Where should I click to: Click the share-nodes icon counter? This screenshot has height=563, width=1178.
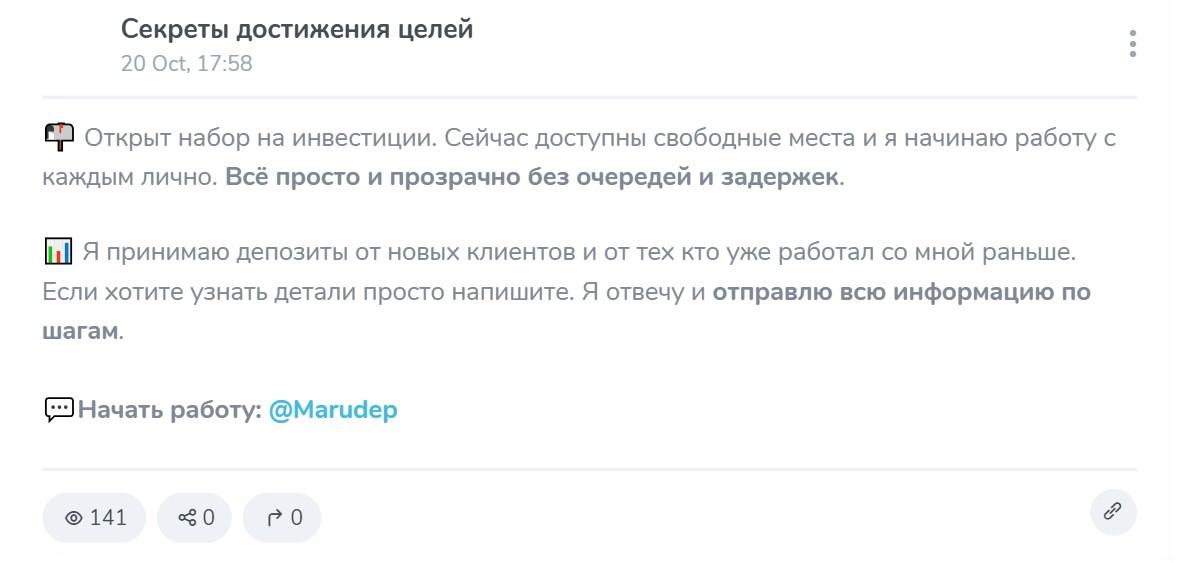point(194,518)
